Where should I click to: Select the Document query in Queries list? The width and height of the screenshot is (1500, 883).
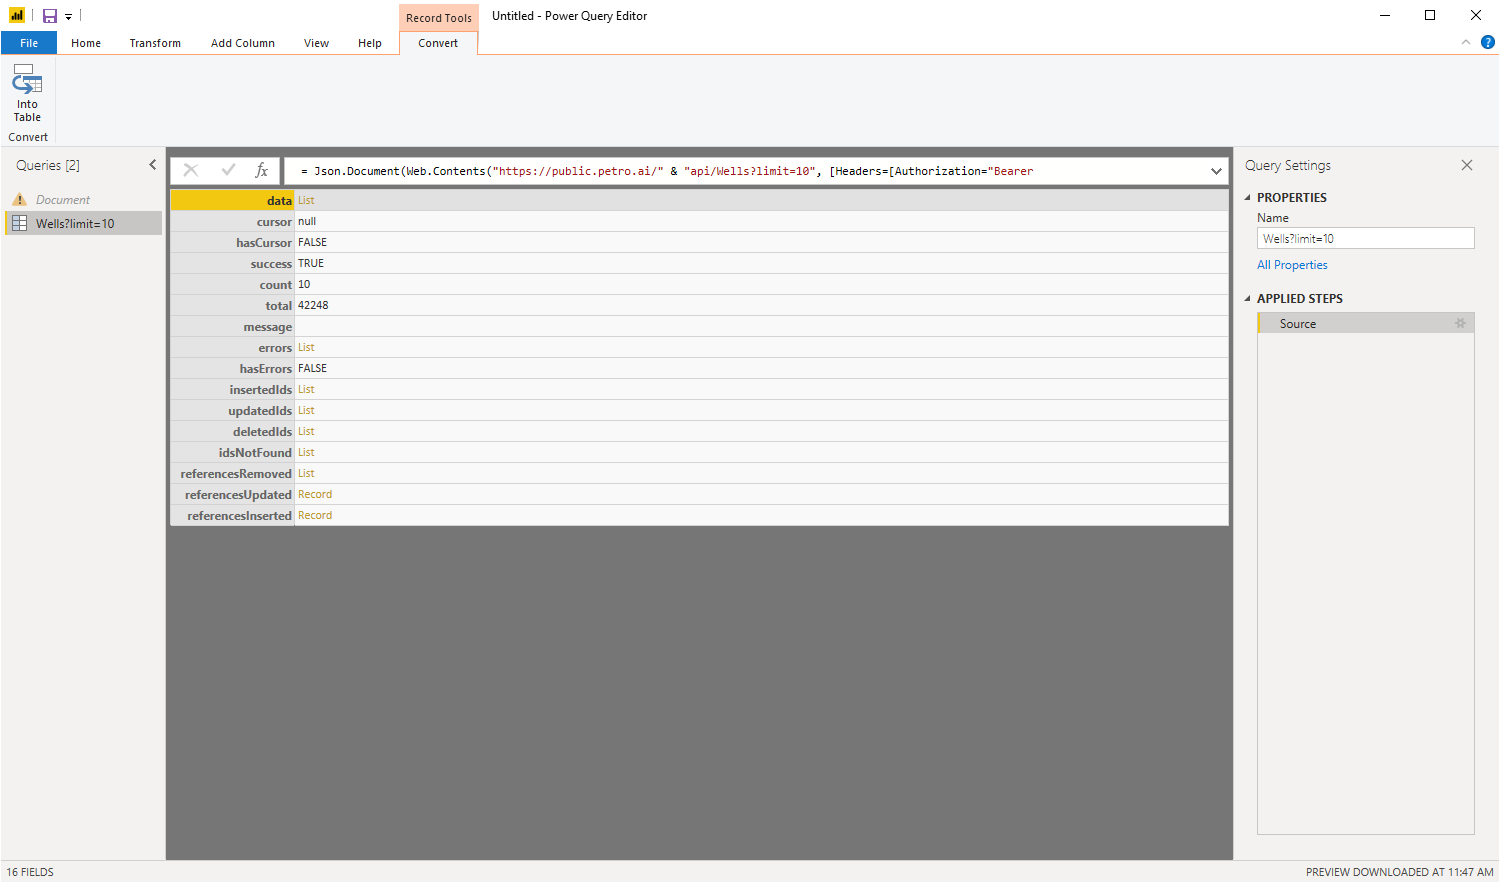[63, 200]
